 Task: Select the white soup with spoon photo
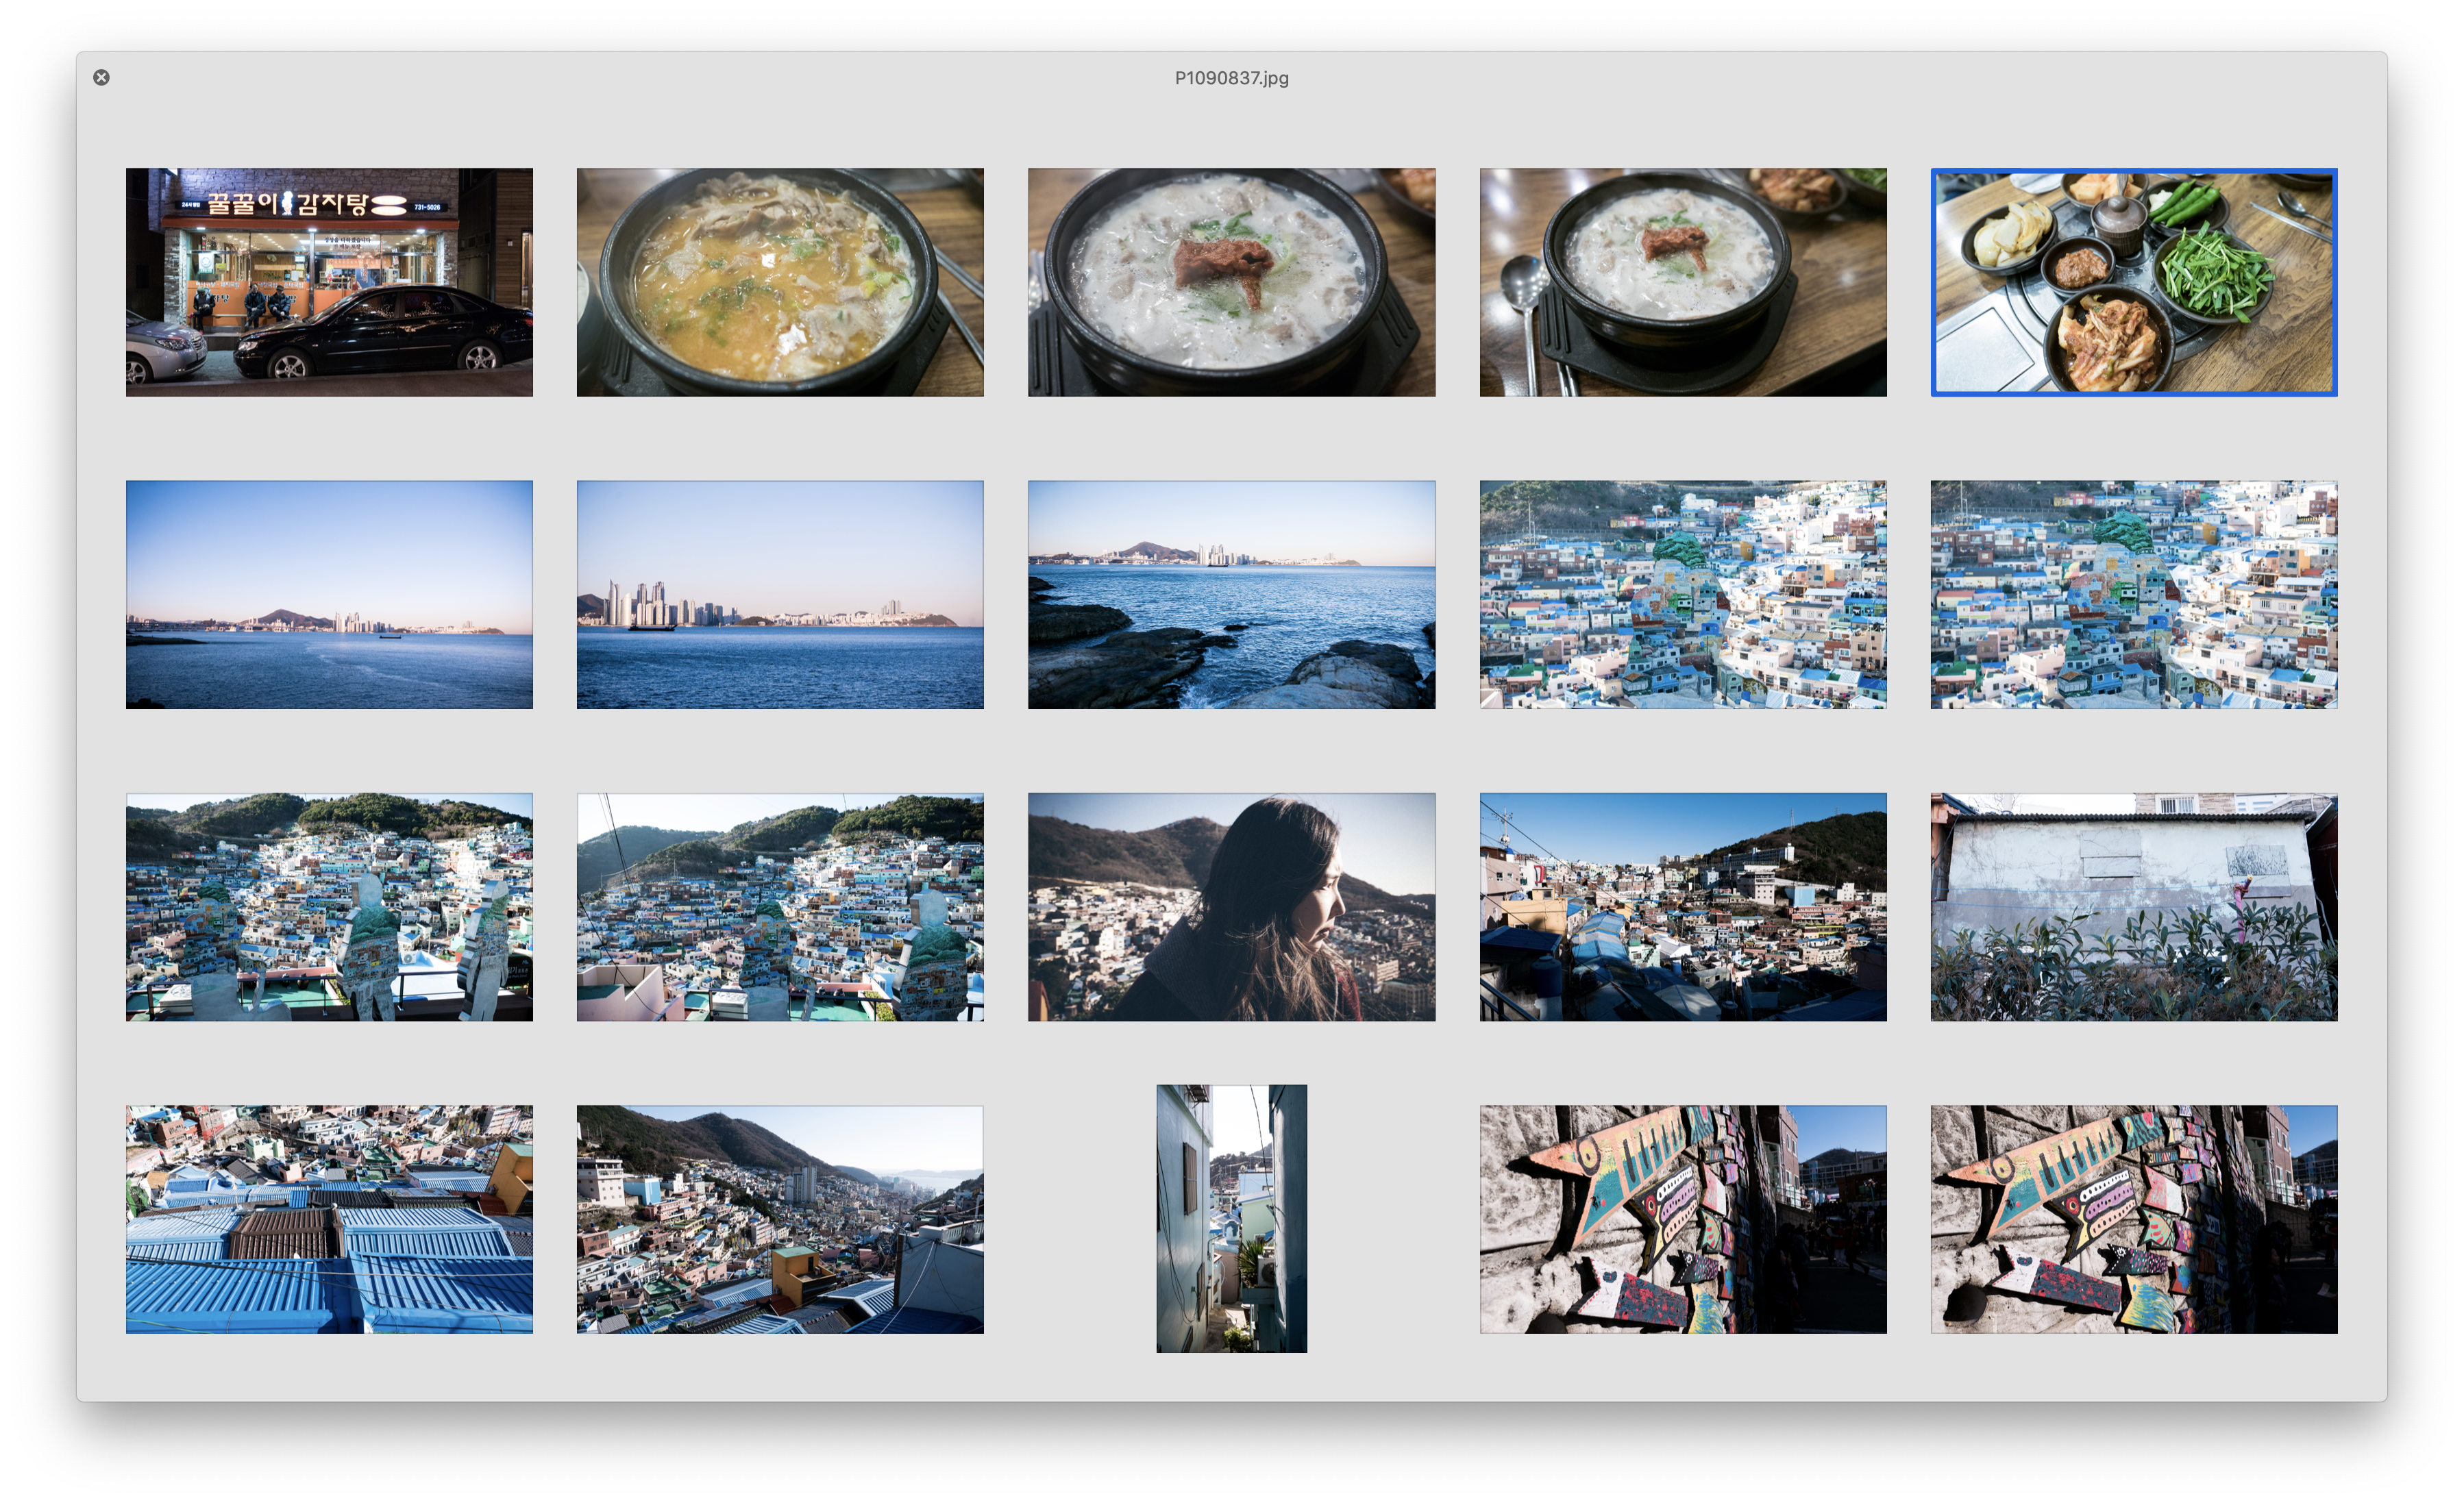[1683, 282]
